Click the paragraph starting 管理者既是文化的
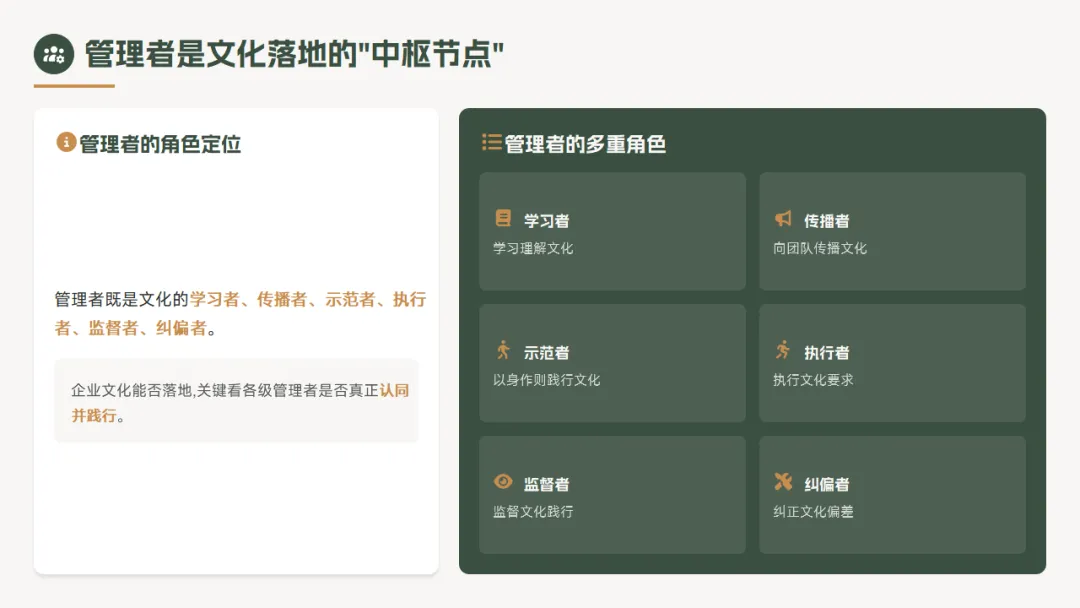This screenshot has width=1080, height=608. click(240, 313)
